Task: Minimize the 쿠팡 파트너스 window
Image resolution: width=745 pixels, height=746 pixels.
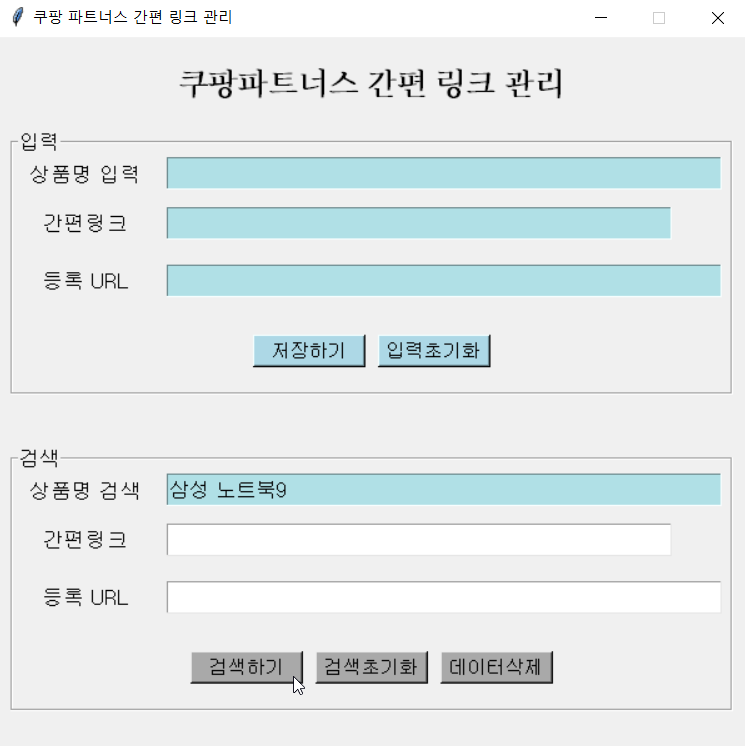Action: [x=601, y=18]
